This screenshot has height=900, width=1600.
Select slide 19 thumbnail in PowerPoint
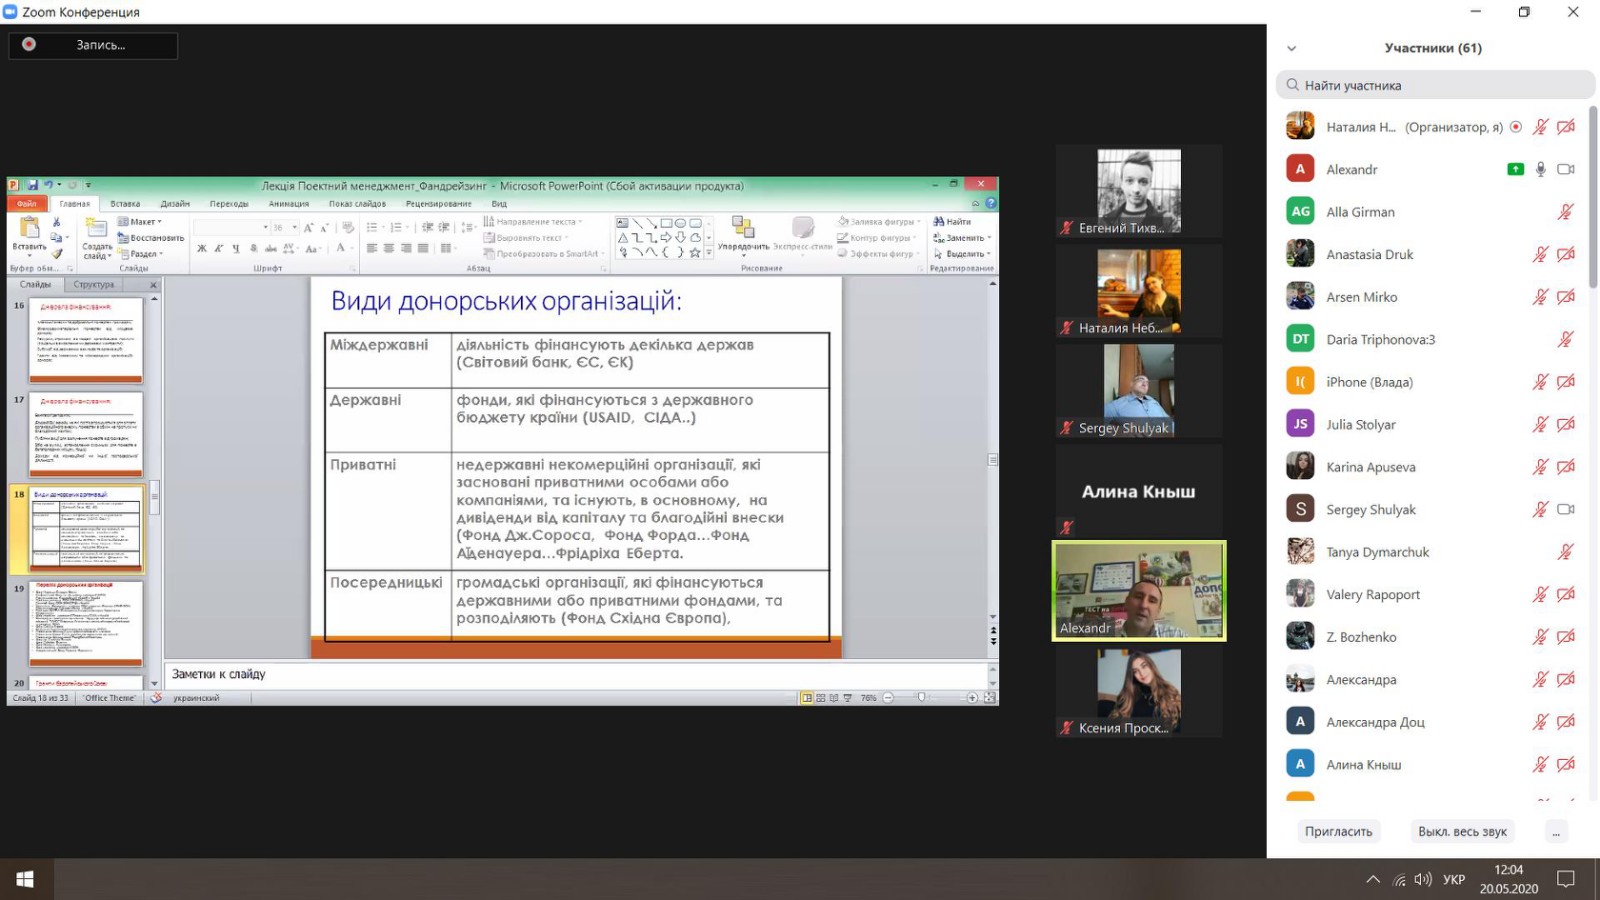(x=86, y=623)
